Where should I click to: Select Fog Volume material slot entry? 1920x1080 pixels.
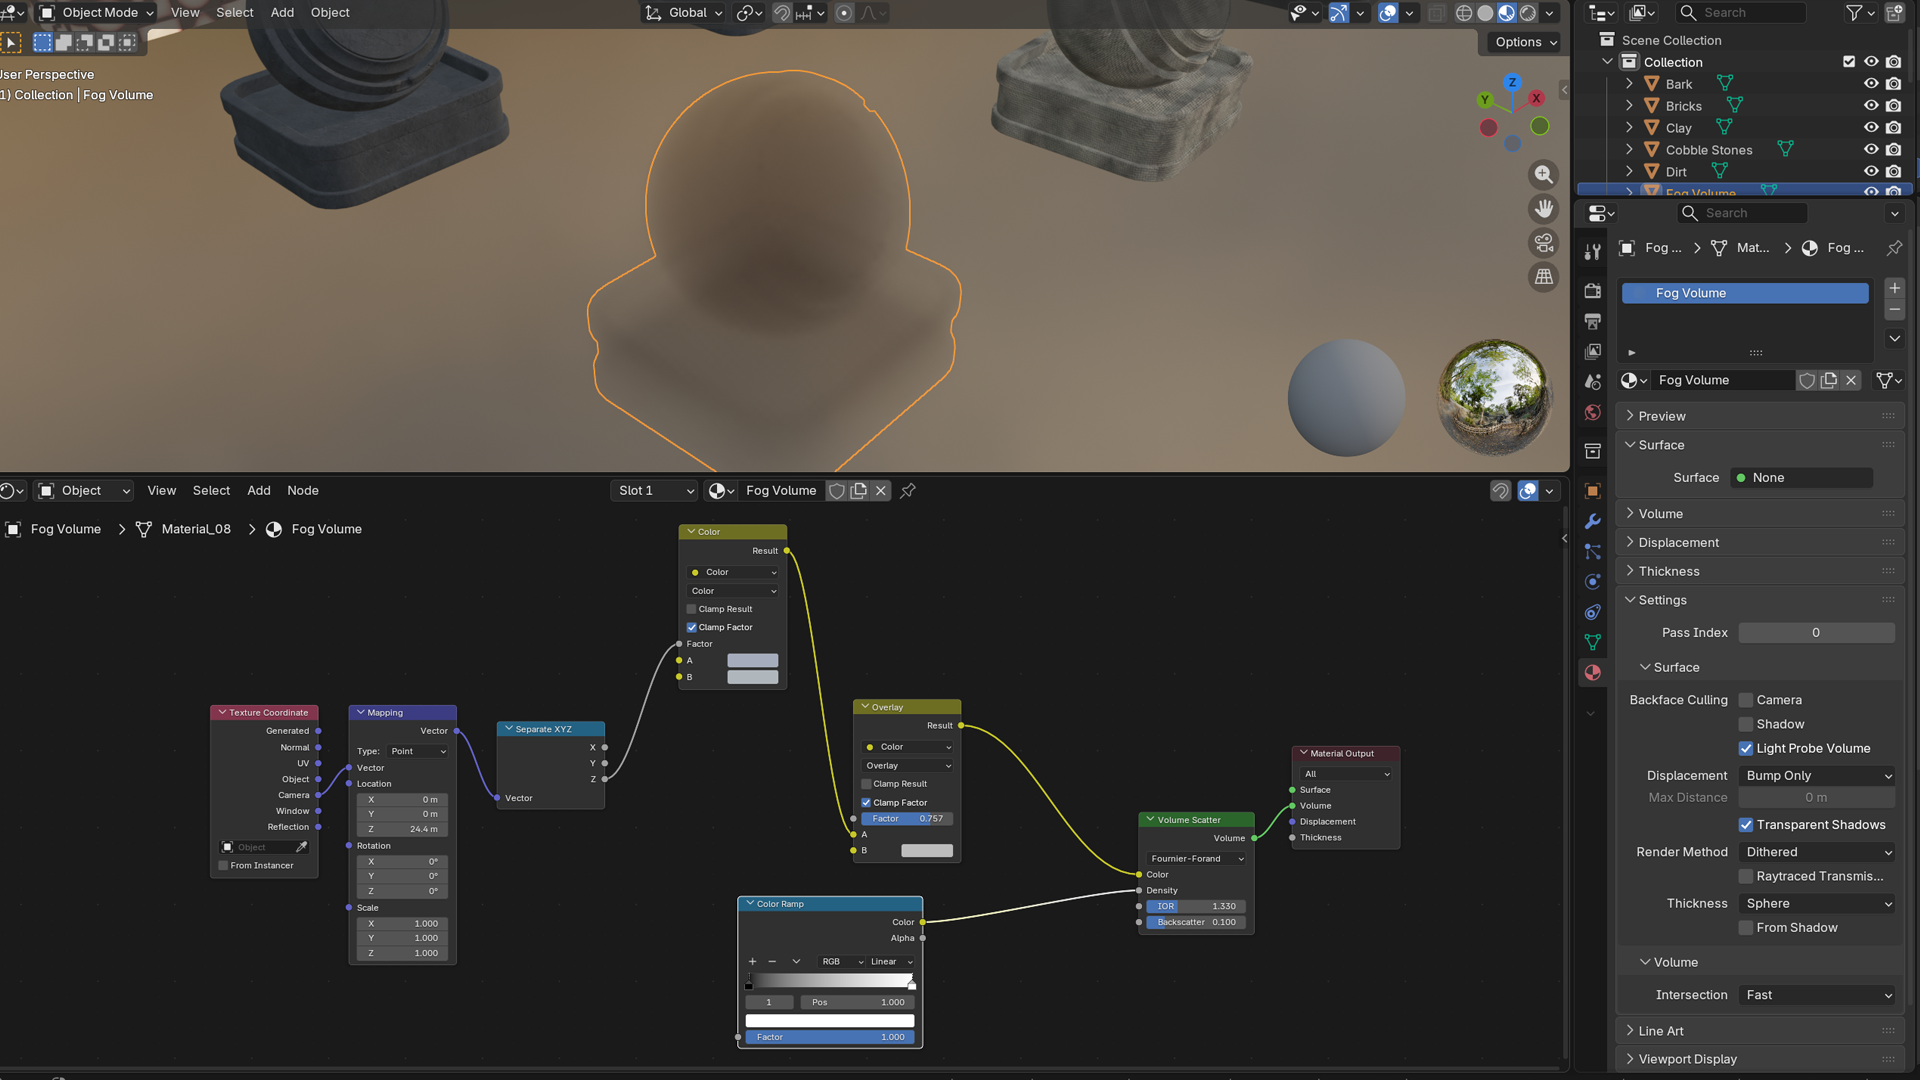(1745, 293)
